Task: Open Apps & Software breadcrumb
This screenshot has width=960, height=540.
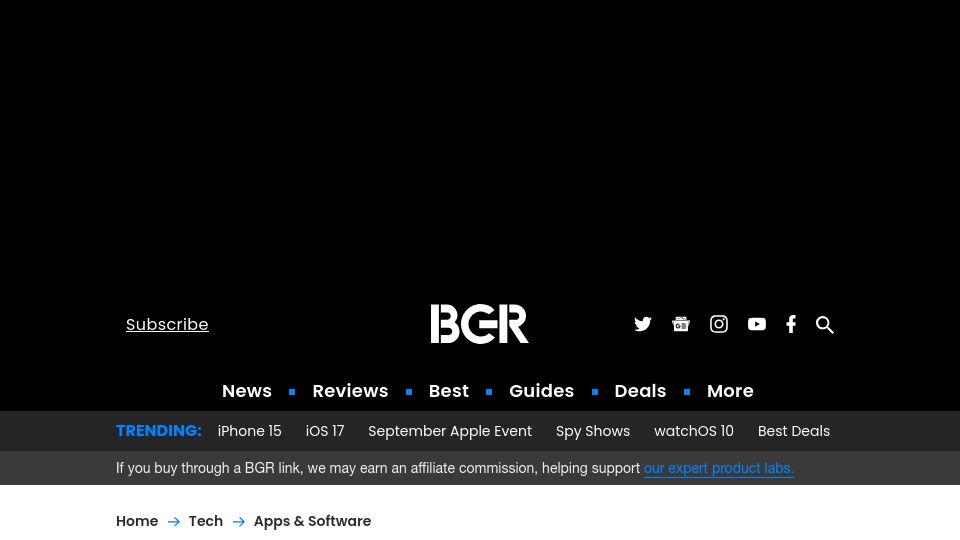Action: [x=312, y=521]
